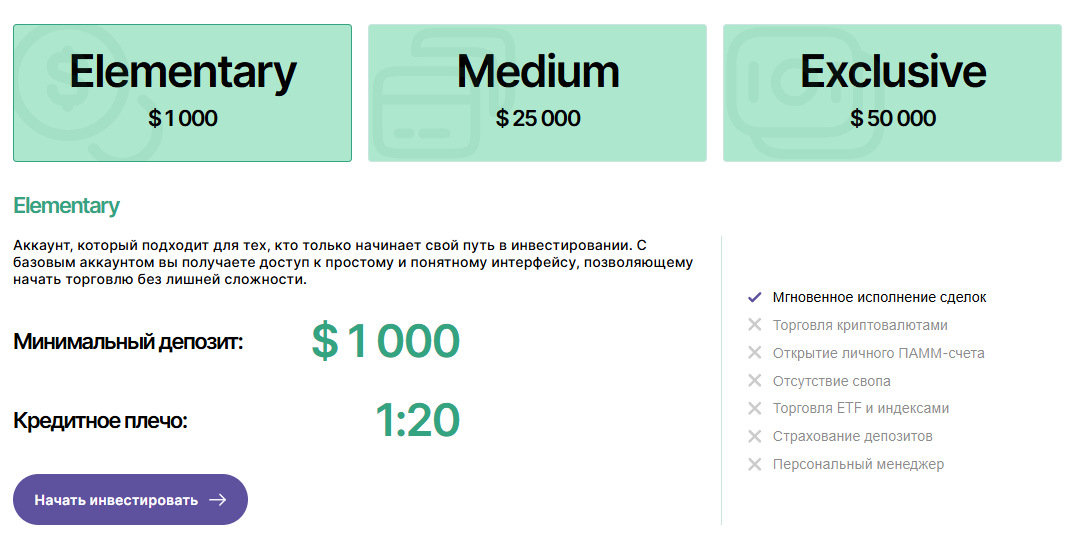Click the $50 000 price on the Exclusive card

coord(893,119)
